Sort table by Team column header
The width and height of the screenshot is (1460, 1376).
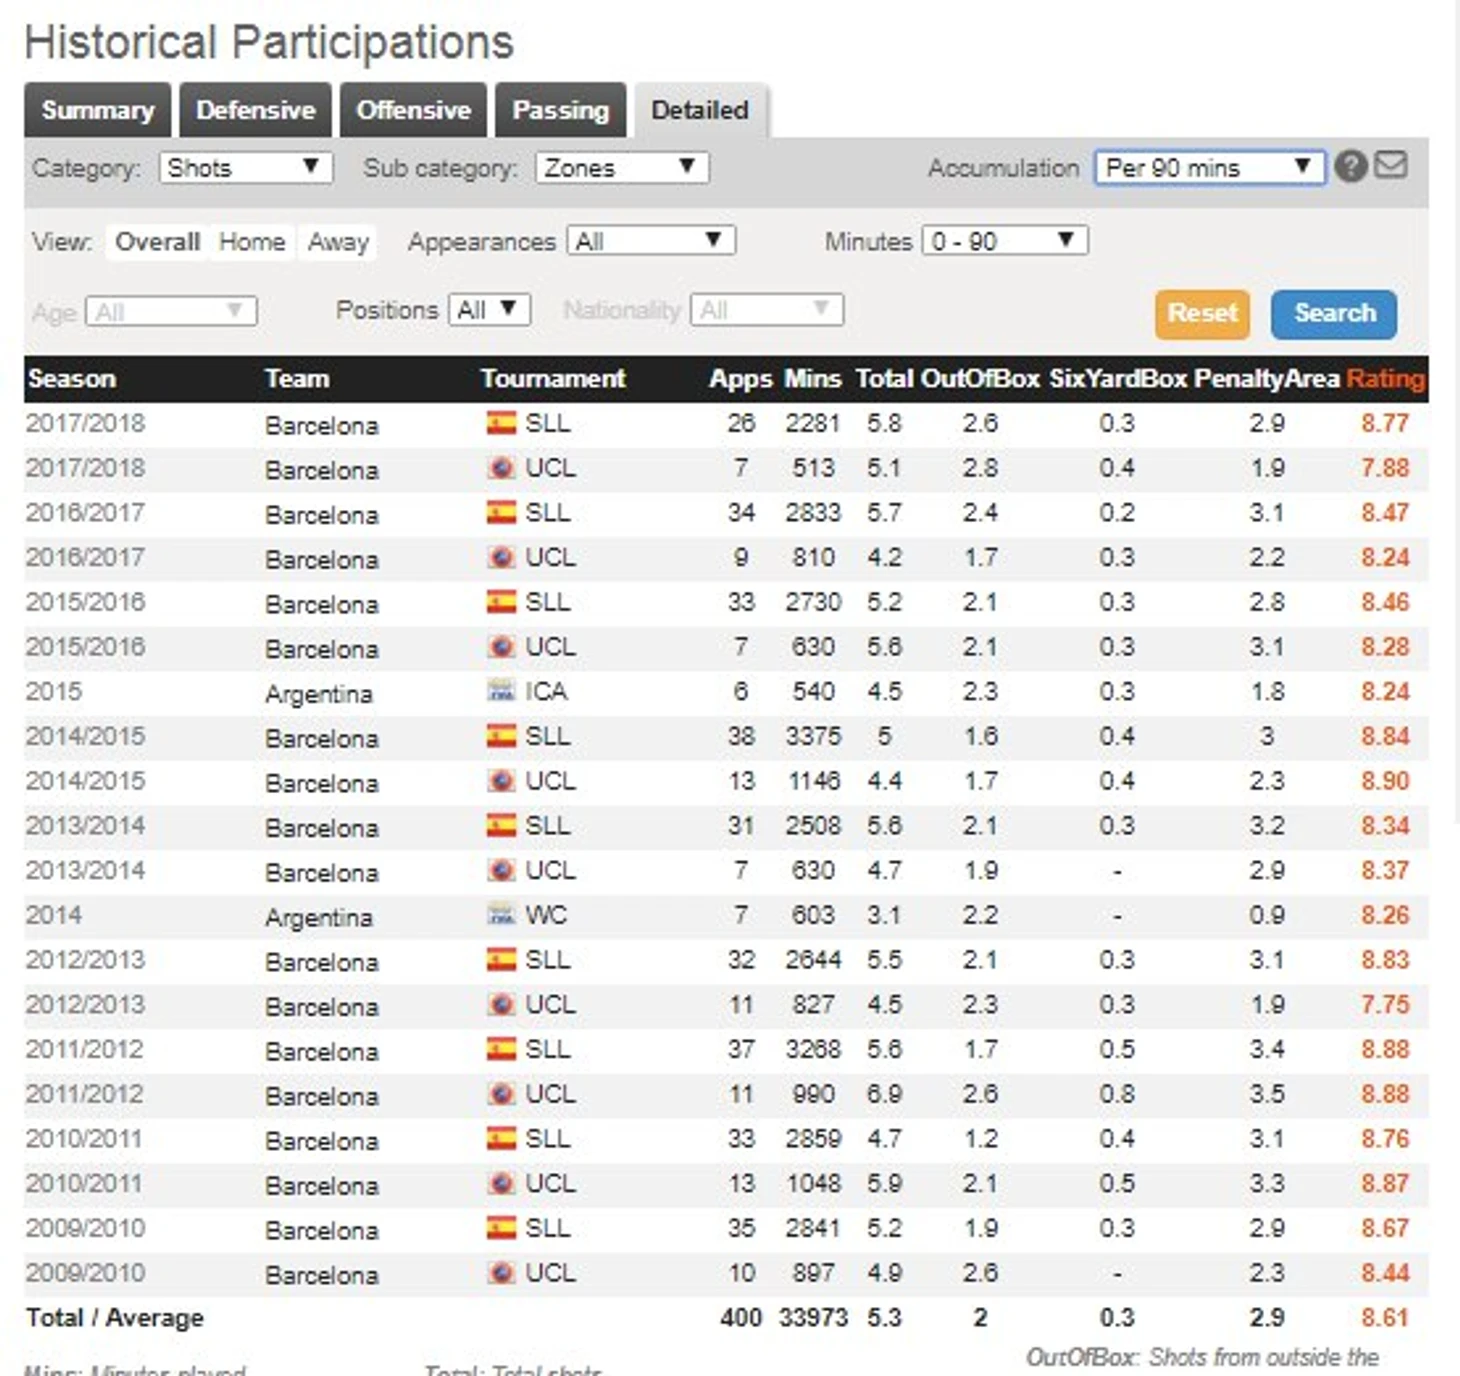(297, 379)
